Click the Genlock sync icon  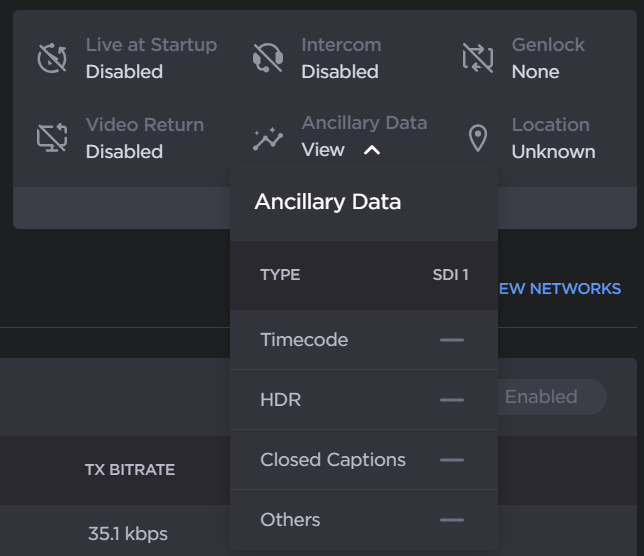click(x=478, y=58)
